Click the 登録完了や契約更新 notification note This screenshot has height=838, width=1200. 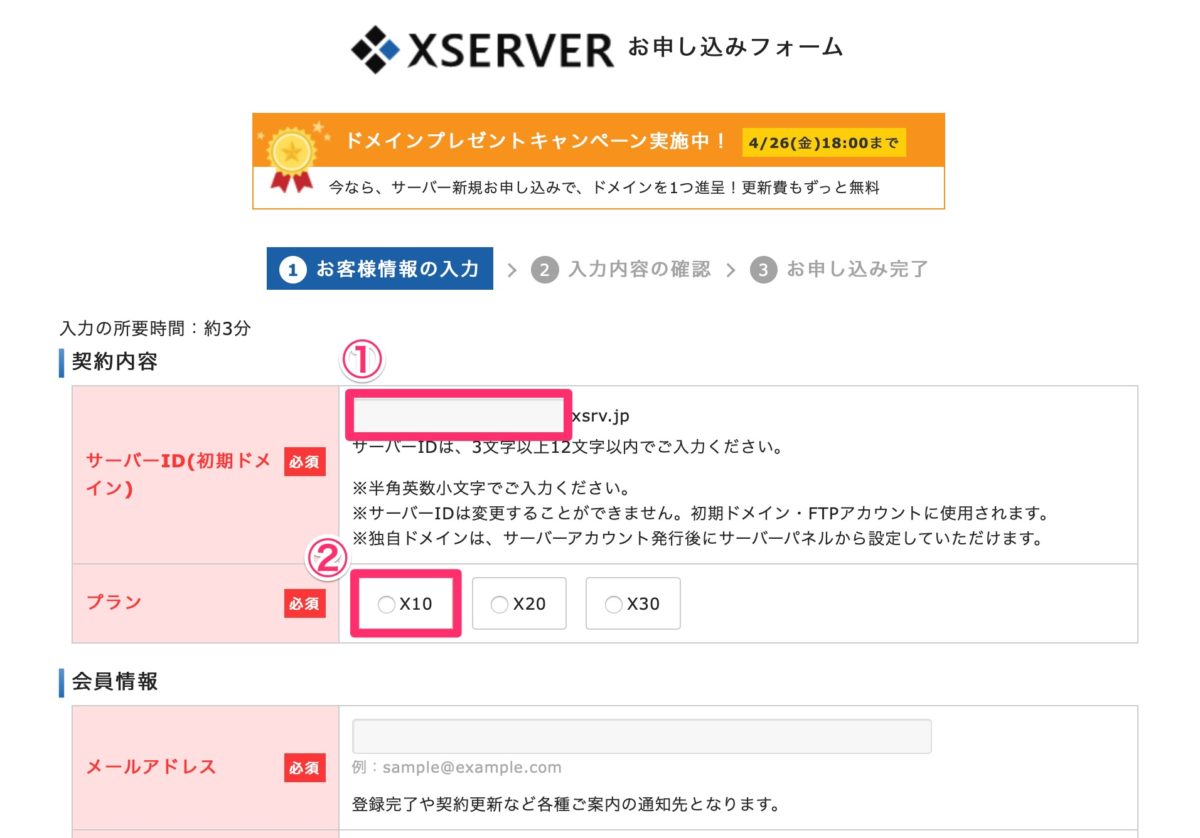click(566, 804)
